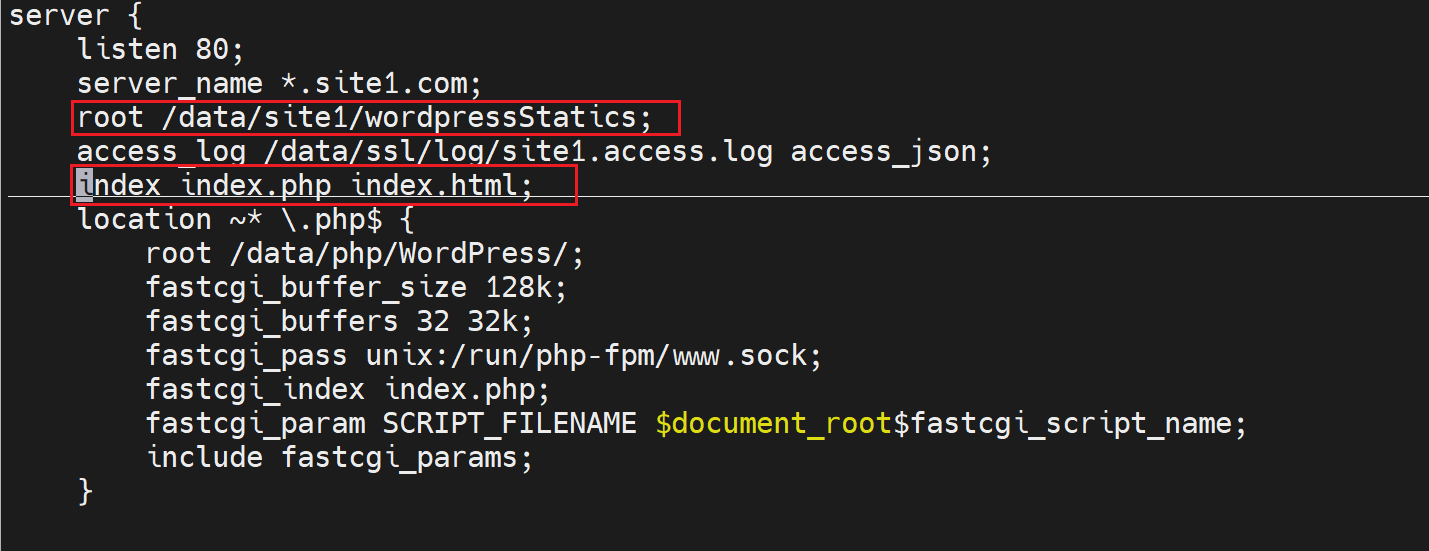Click the "fastcgi_index" directive keyword
The height and width of the screenshot is (551, 1429).
(x=254, y=389)
